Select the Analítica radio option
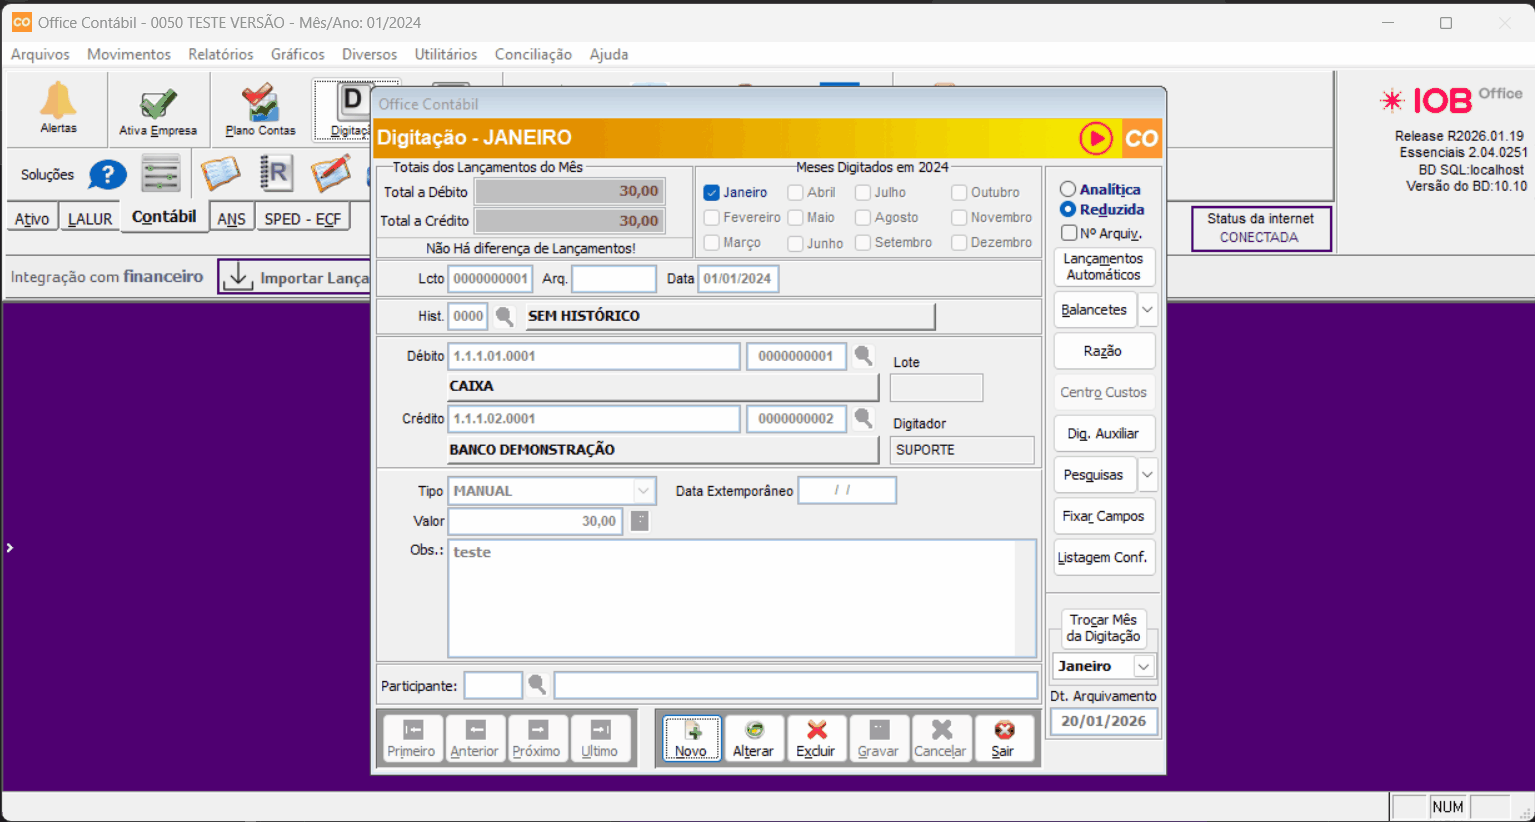Viewport: 1535px width, 822px height. pyautogui.click(x=1068, y=189)
